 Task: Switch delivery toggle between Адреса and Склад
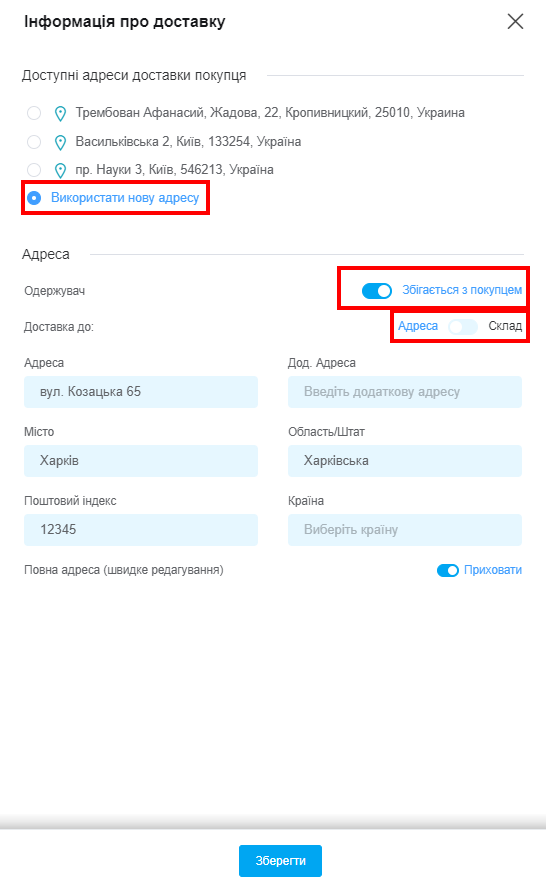463,326
